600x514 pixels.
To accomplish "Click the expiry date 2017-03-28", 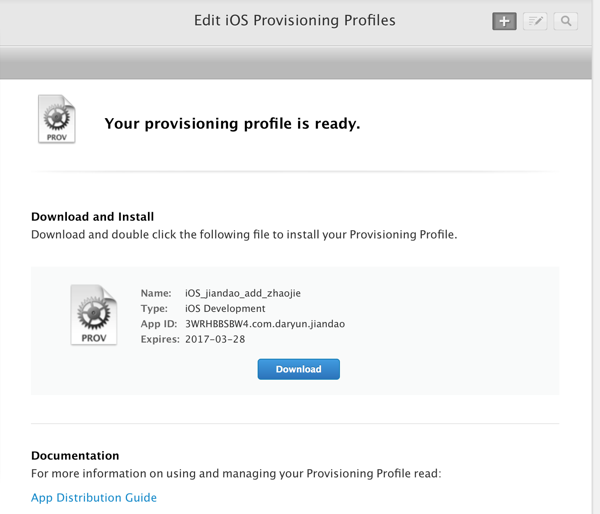I will (215, 339).
